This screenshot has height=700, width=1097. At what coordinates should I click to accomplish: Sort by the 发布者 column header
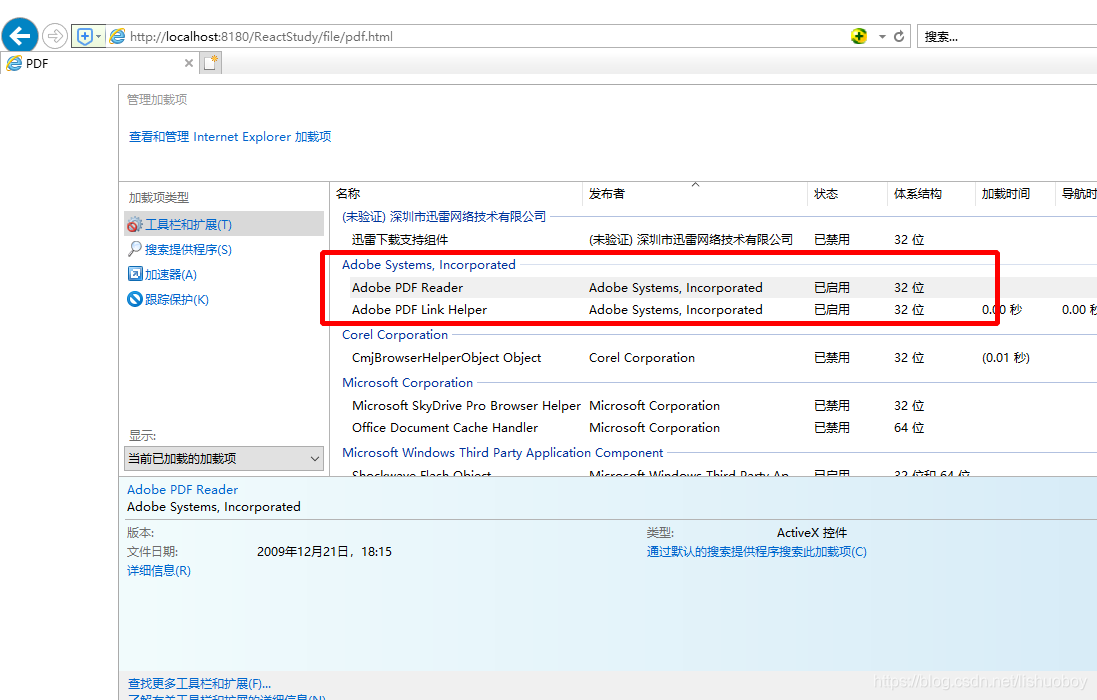click(x=695, y=194)
